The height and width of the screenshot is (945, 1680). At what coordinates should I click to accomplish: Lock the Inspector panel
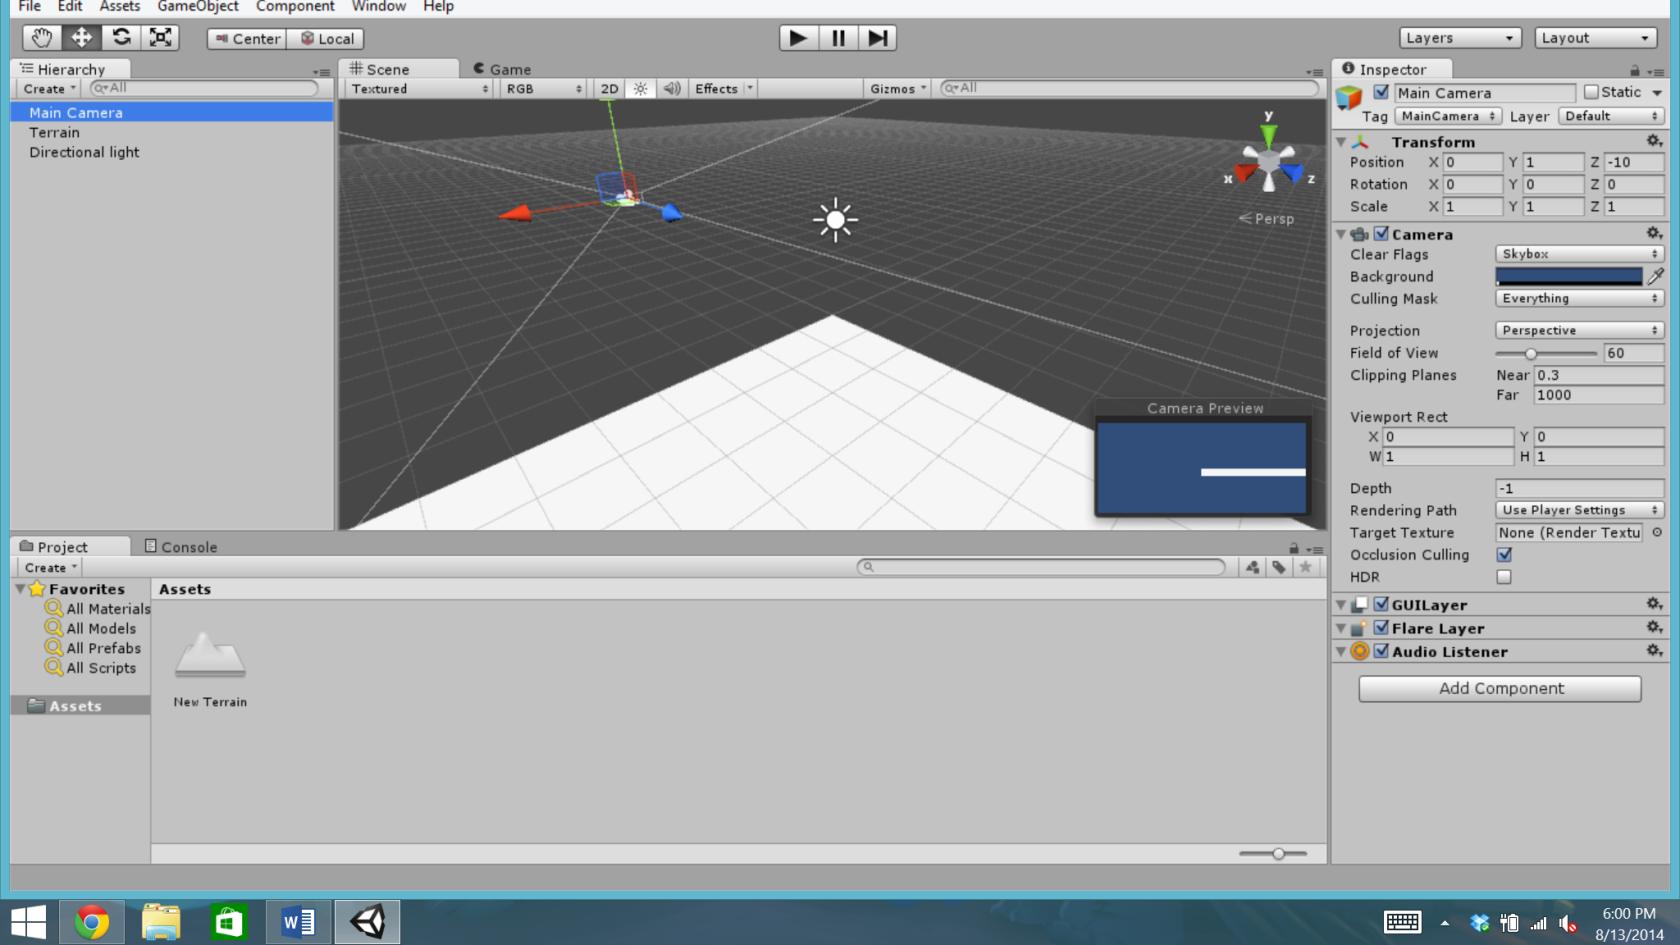pyautogui.click(x=1635, y=71)
